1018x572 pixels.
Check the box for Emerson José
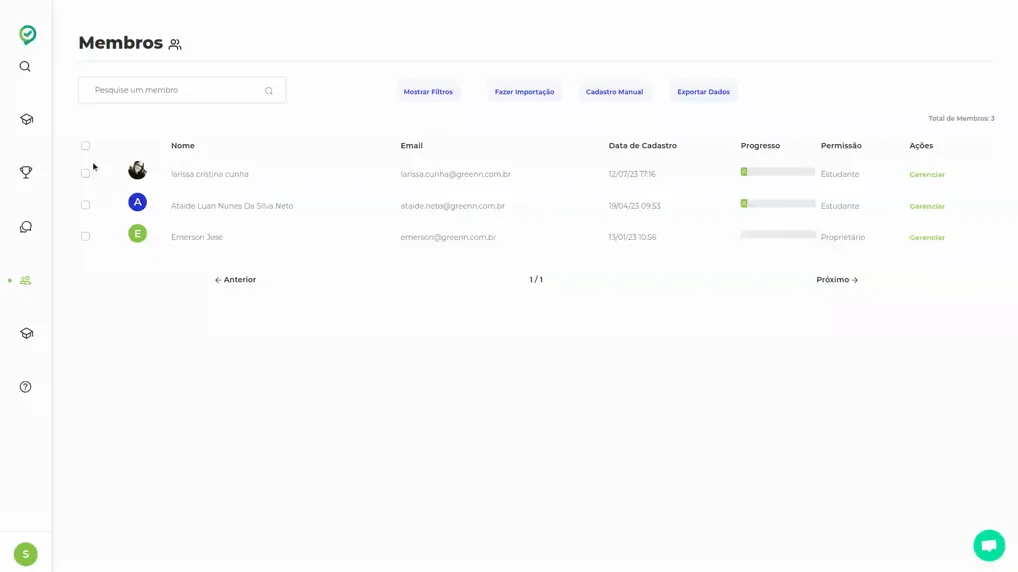coord(86,236)
